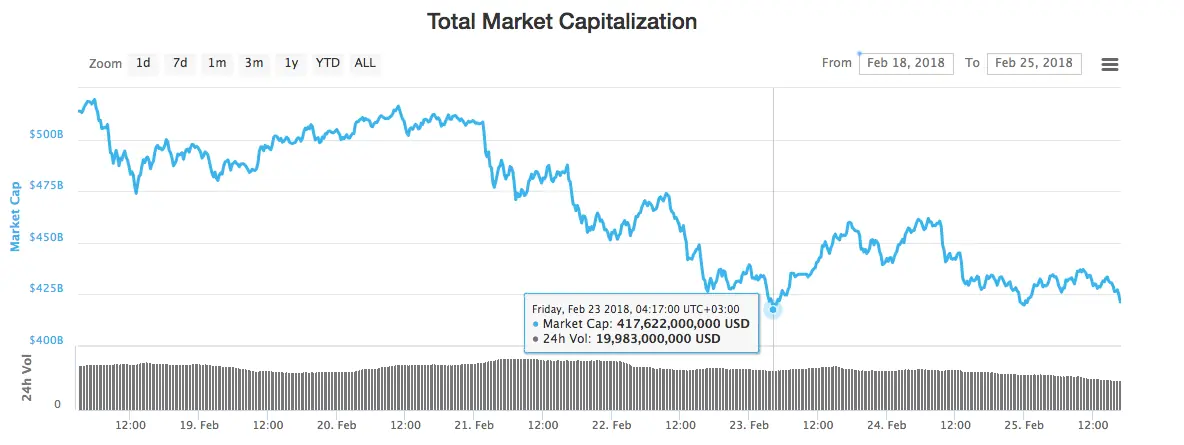The height and width of the screenshot is (445, 1184).
Task: Edit the From date Feb 18, 2018
Action: point(906,63)
